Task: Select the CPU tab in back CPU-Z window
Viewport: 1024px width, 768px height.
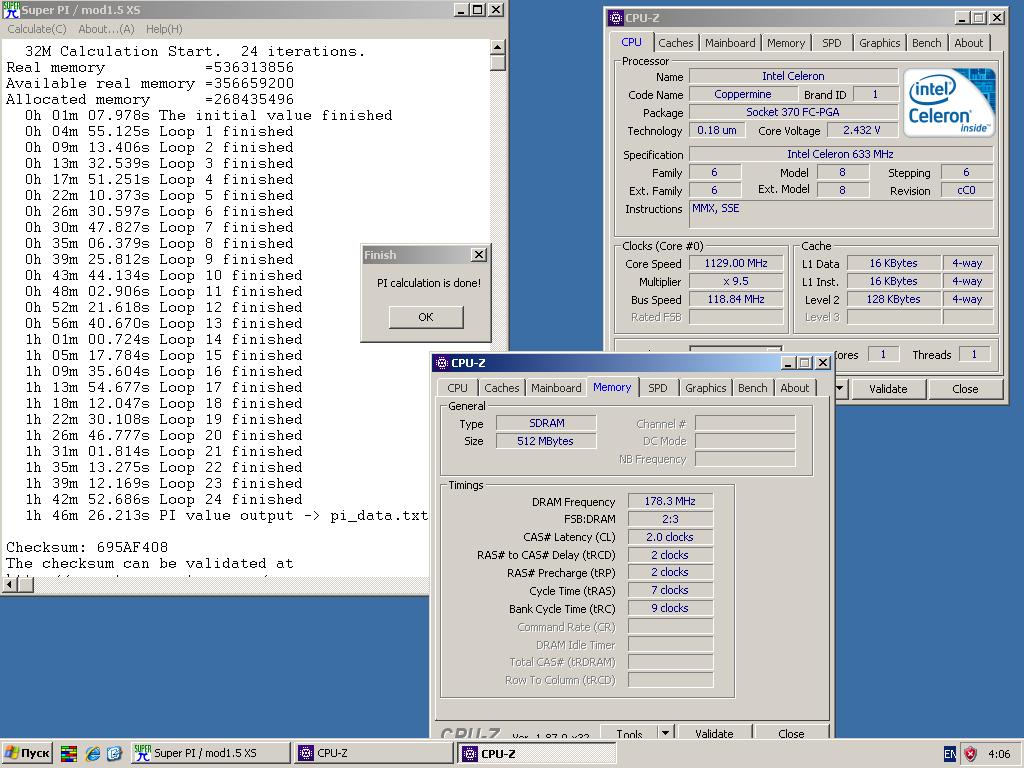Action: coord(632,42)
